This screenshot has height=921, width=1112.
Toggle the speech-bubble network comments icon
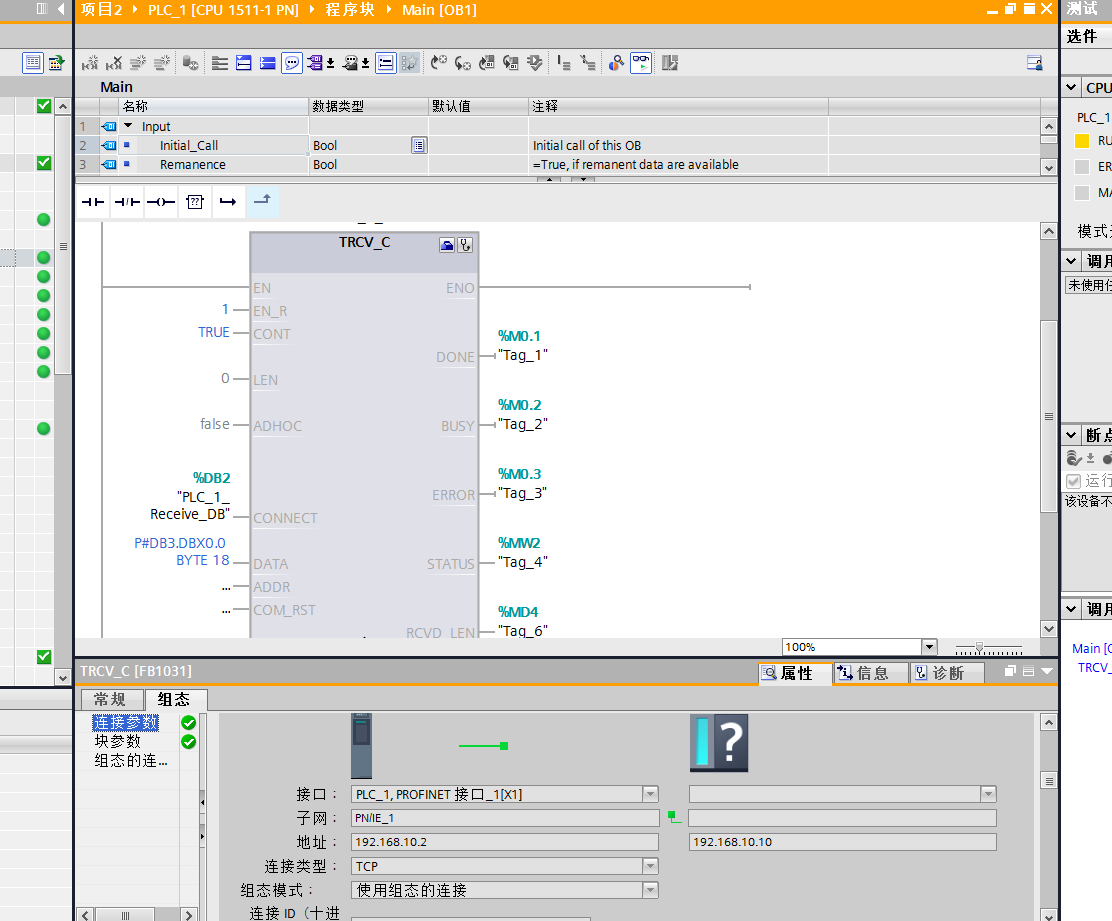click(291, 63)
